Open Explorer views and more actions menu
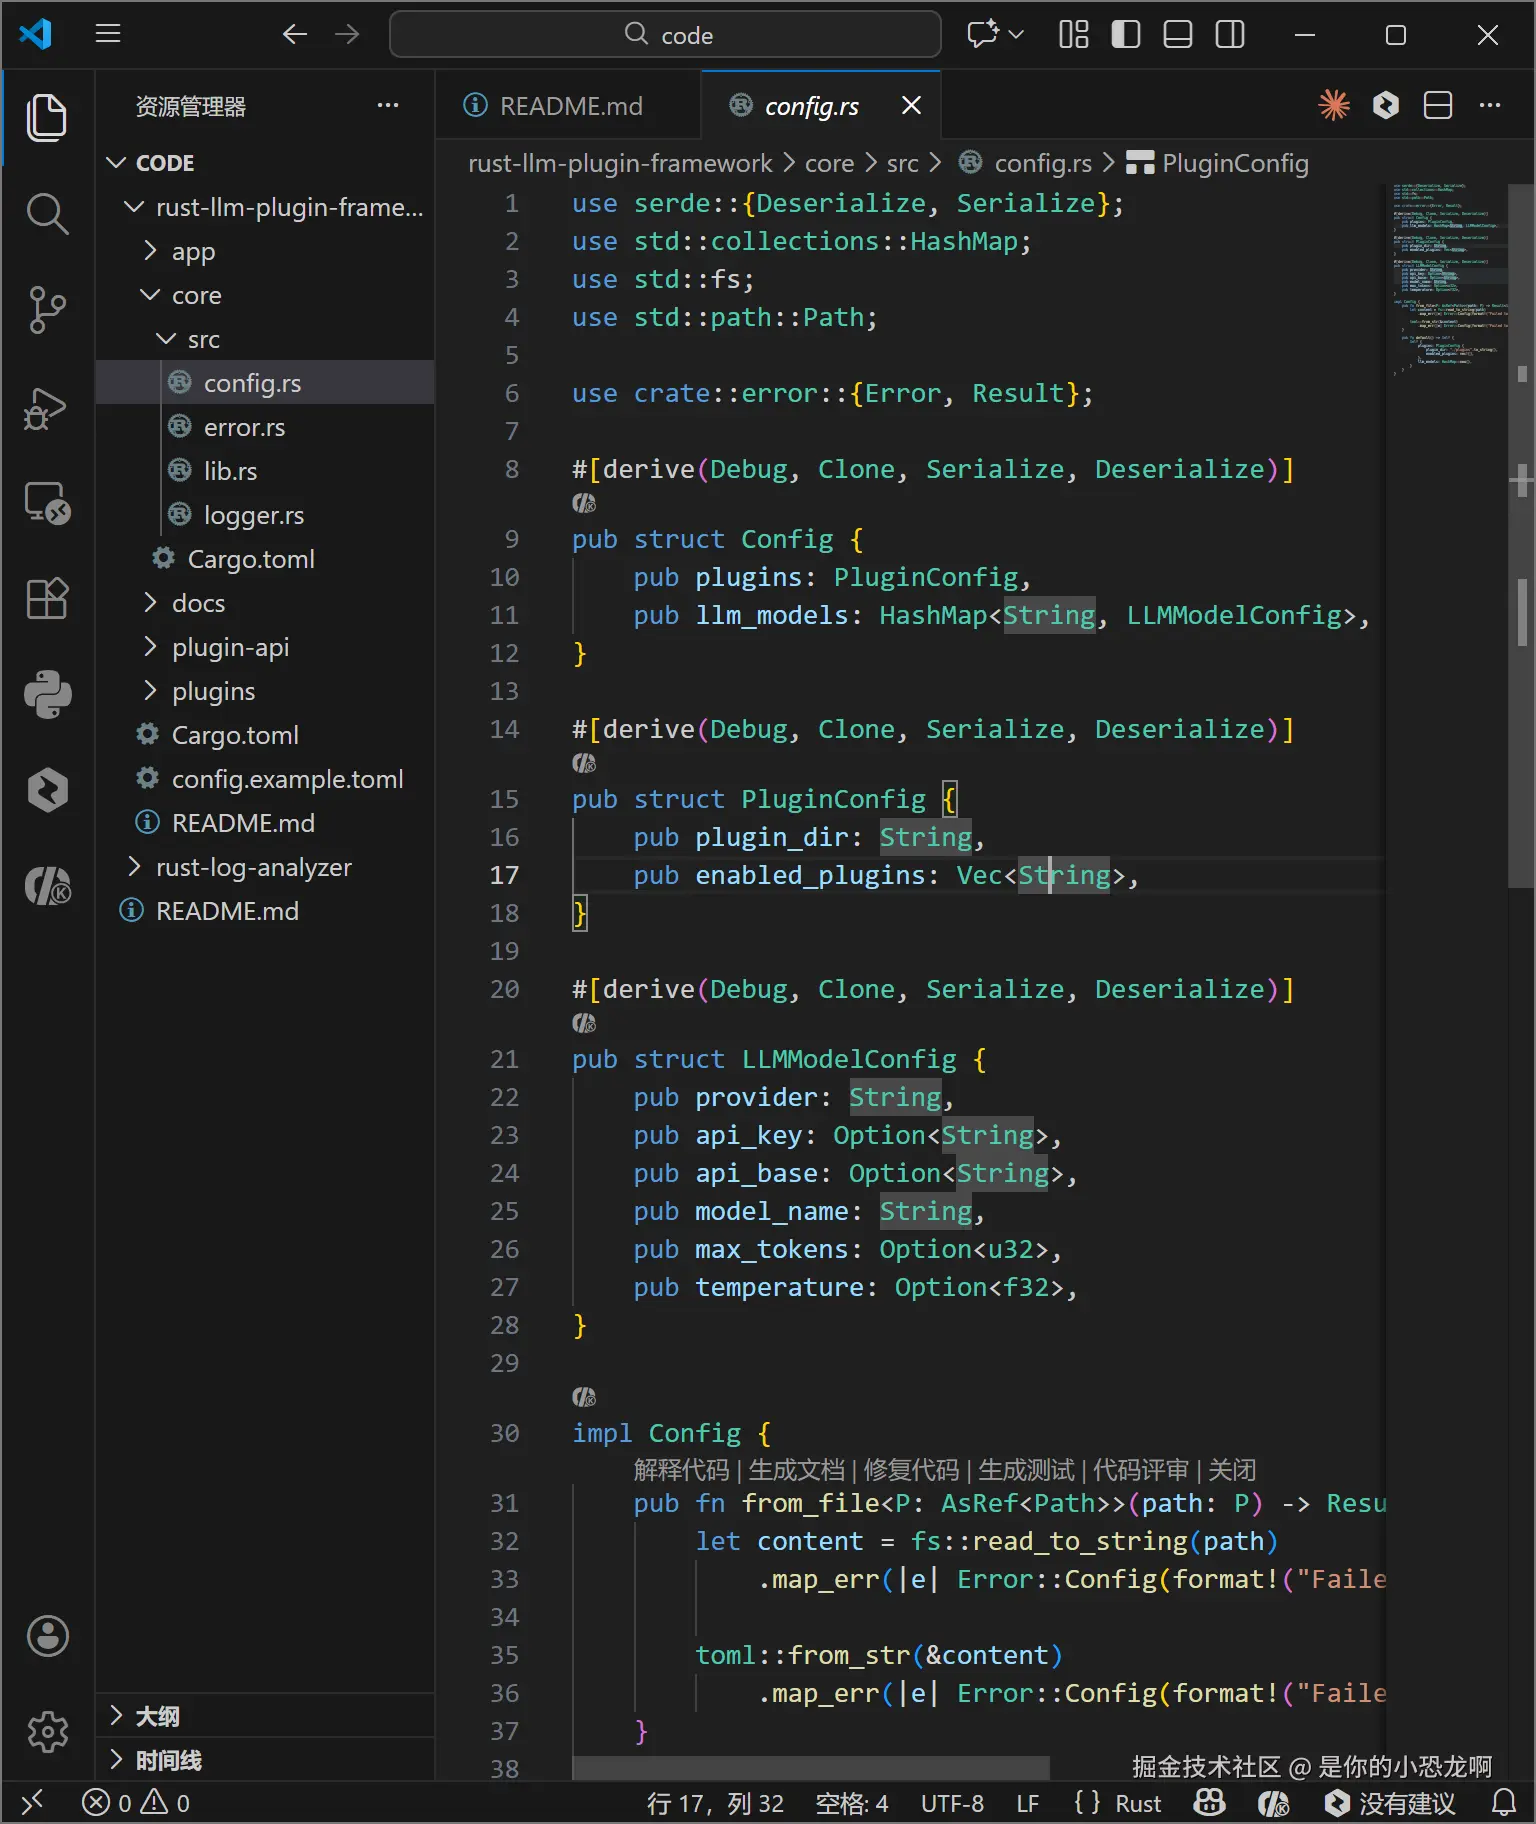The image size is (1536, 1824). click(388, 105)
